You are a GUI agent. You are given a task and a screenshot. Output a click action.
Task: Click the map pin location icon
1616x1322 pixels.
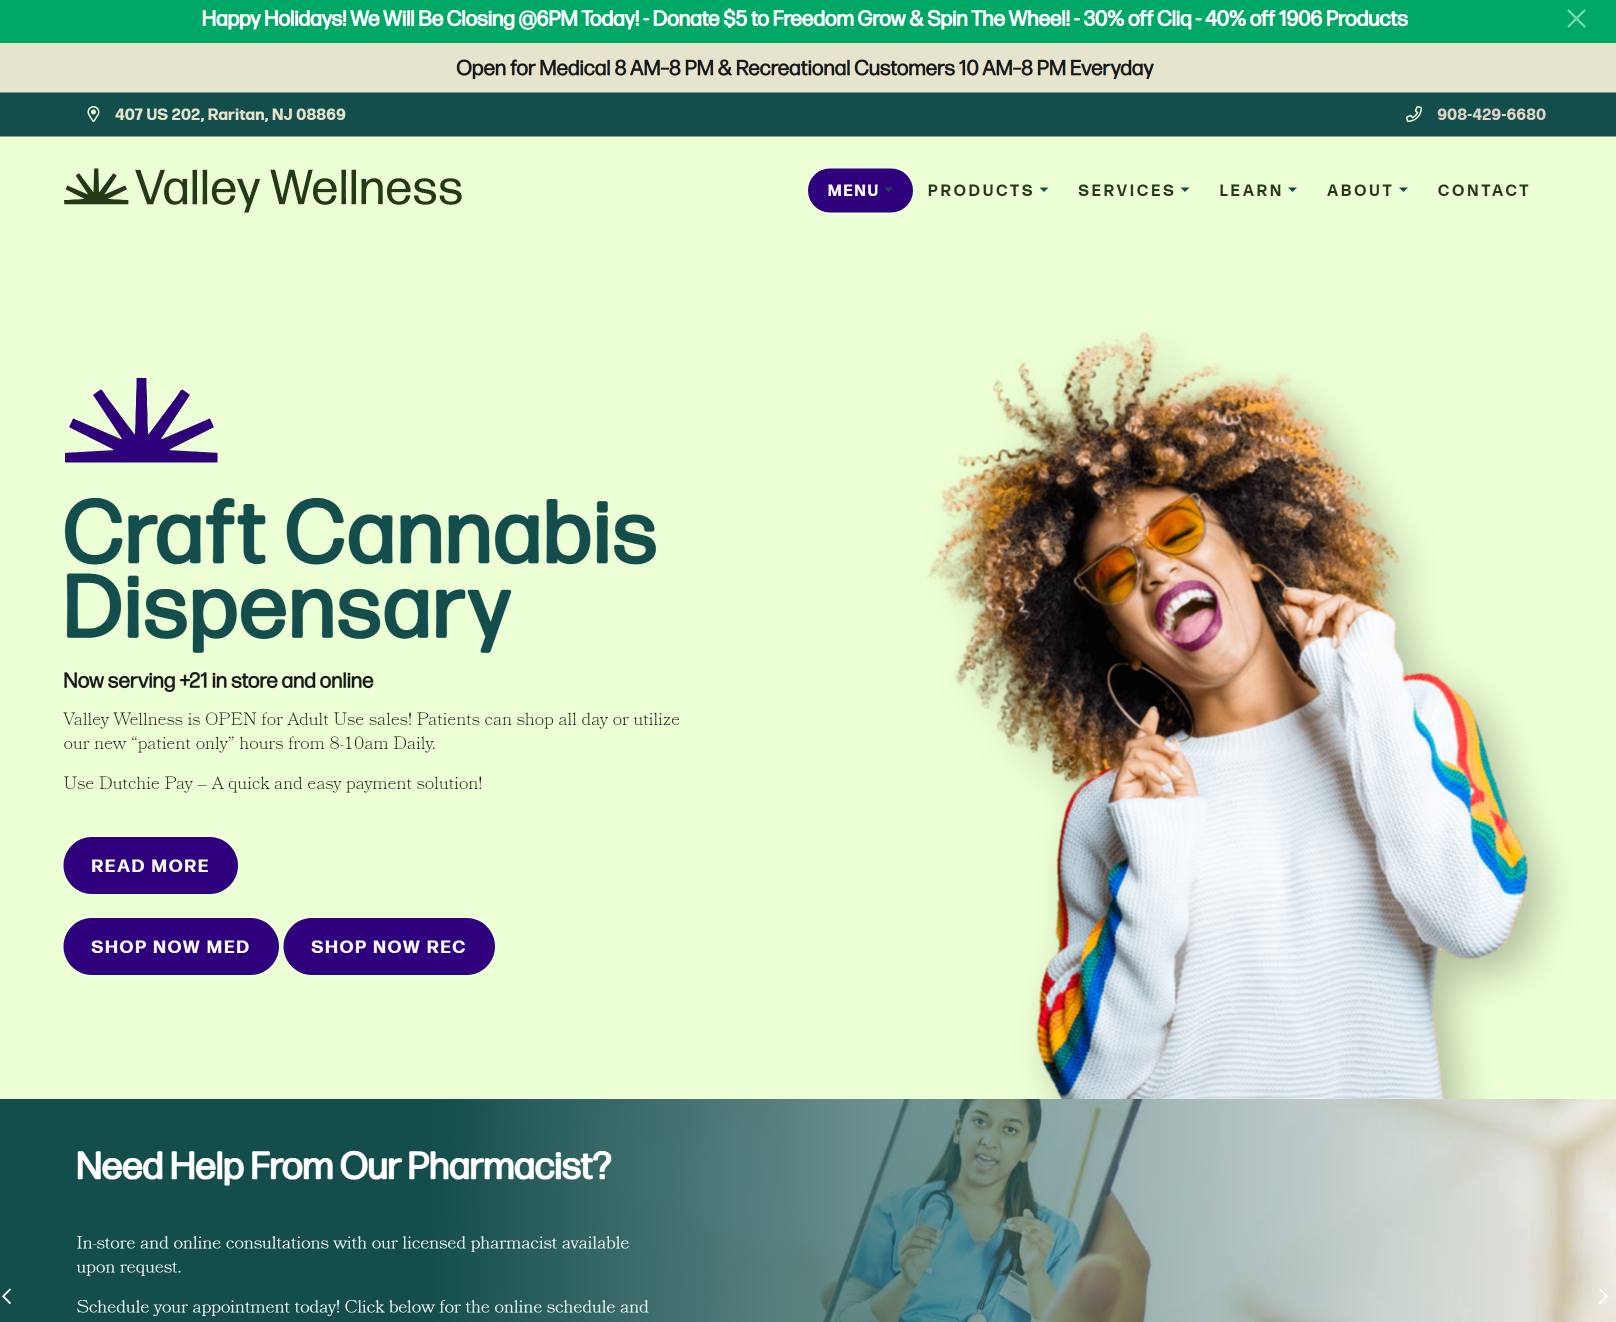93,114
